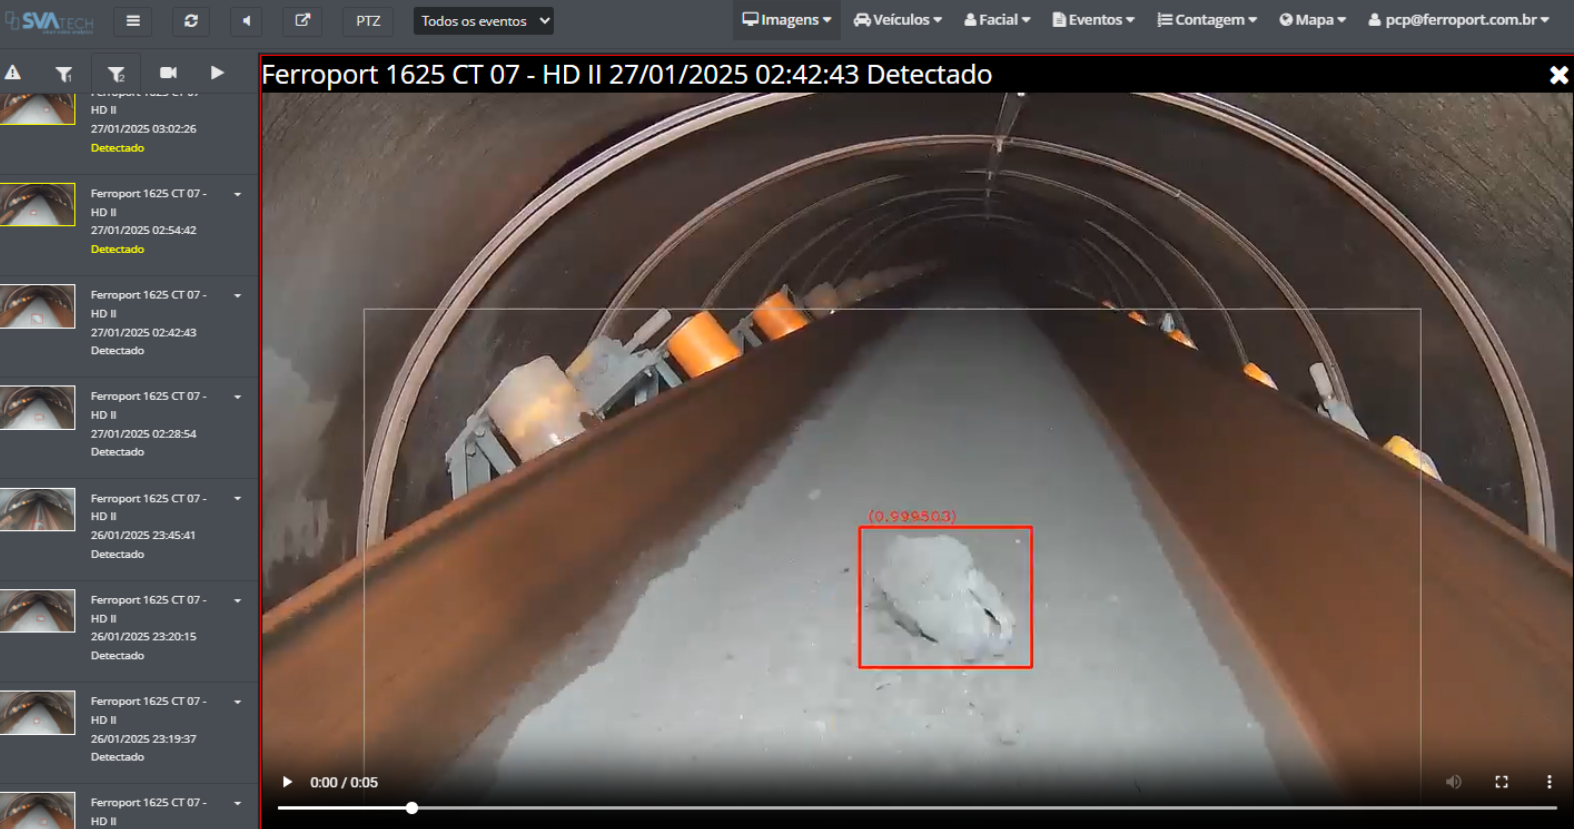1574x829 pixels.
Task: Click the alert triangle icon in sidebar
Action: pyautogui.click(x=13, y=73)
